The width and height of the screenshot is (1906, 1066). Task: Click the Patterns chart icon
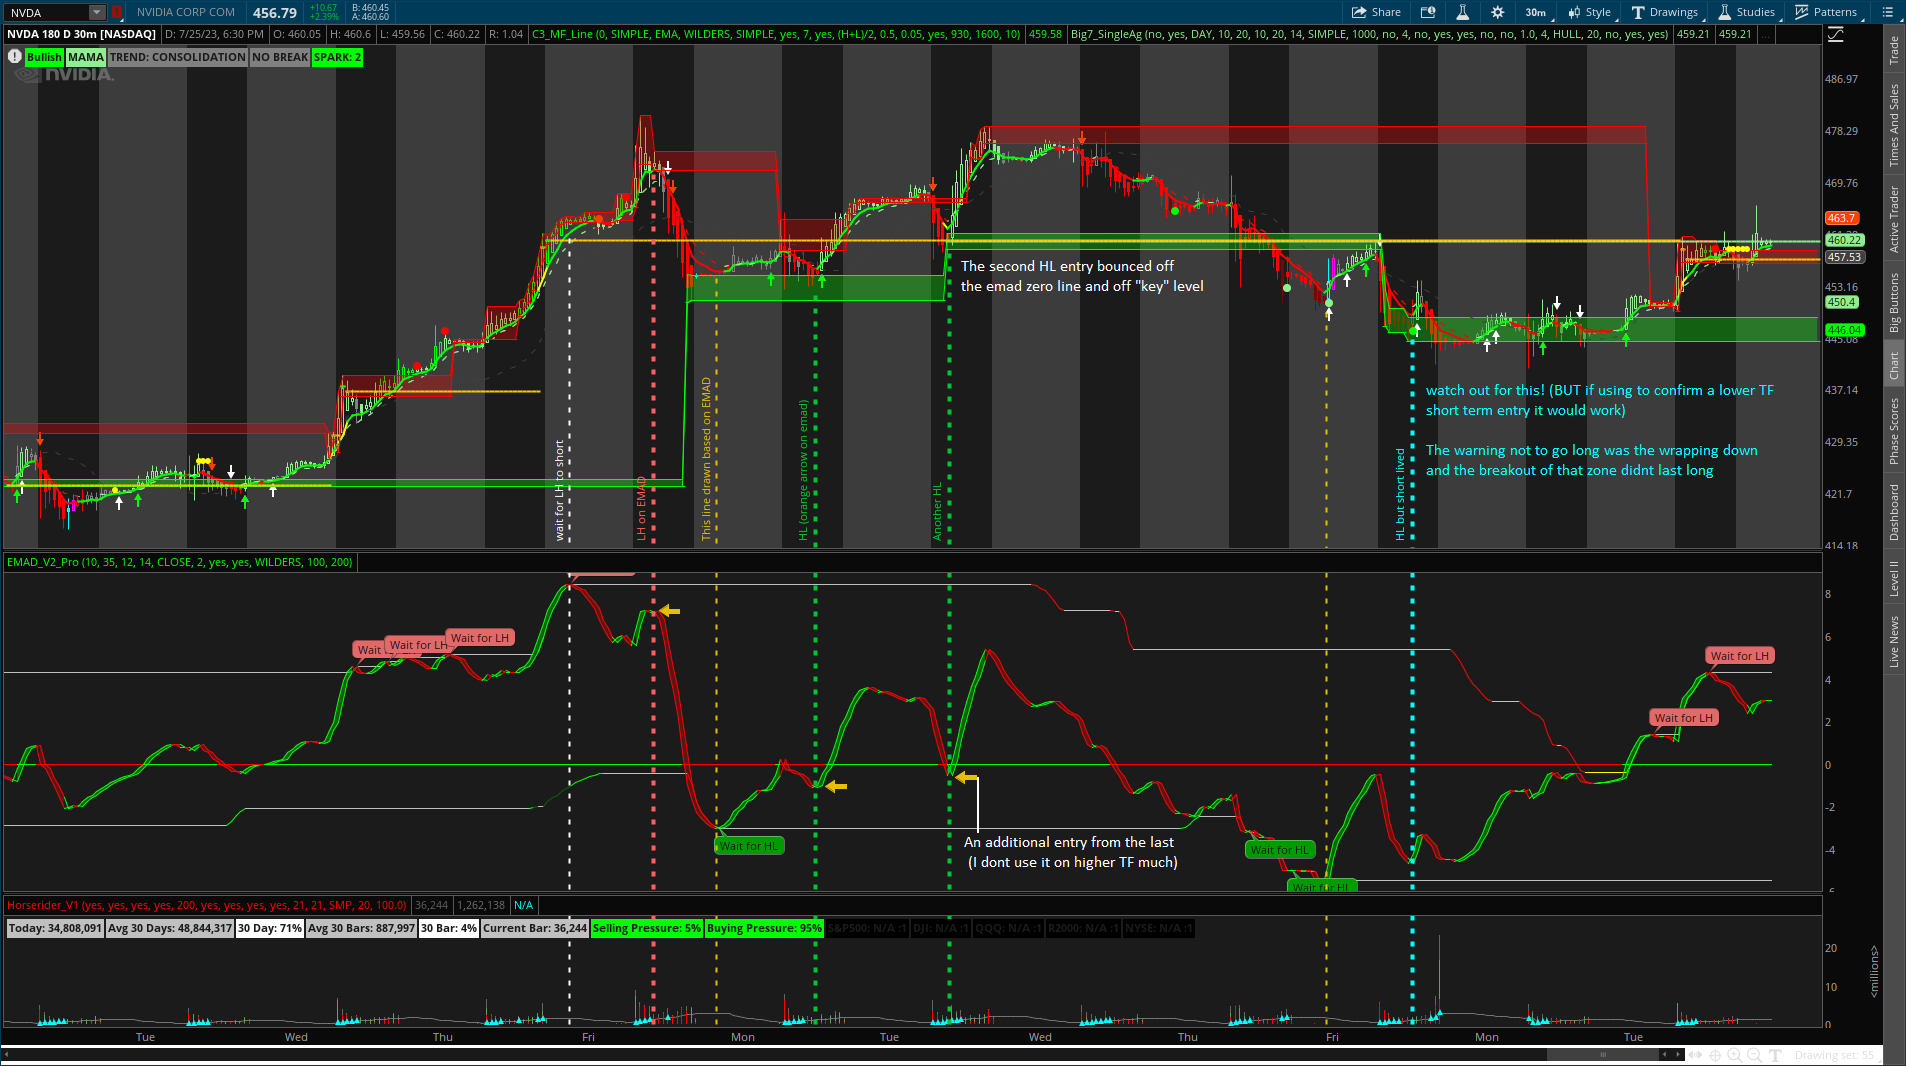pyautogui.click(x=1802, y=12)
